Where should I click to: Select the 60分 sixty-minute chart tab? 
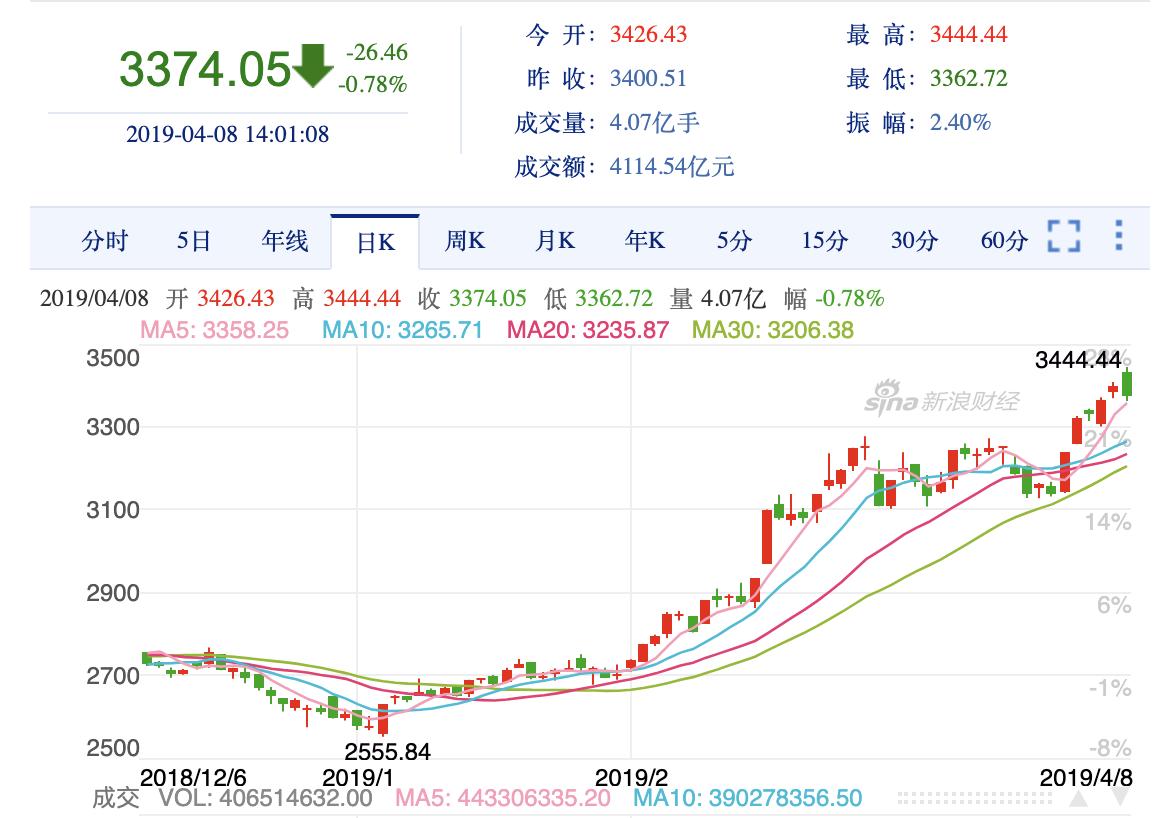(1004, 241)
